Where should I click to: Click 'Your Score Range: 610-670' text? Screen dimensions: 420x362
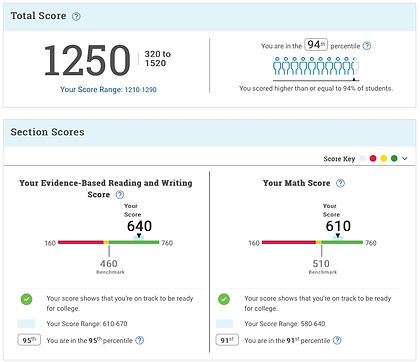[x=87, y=324]
